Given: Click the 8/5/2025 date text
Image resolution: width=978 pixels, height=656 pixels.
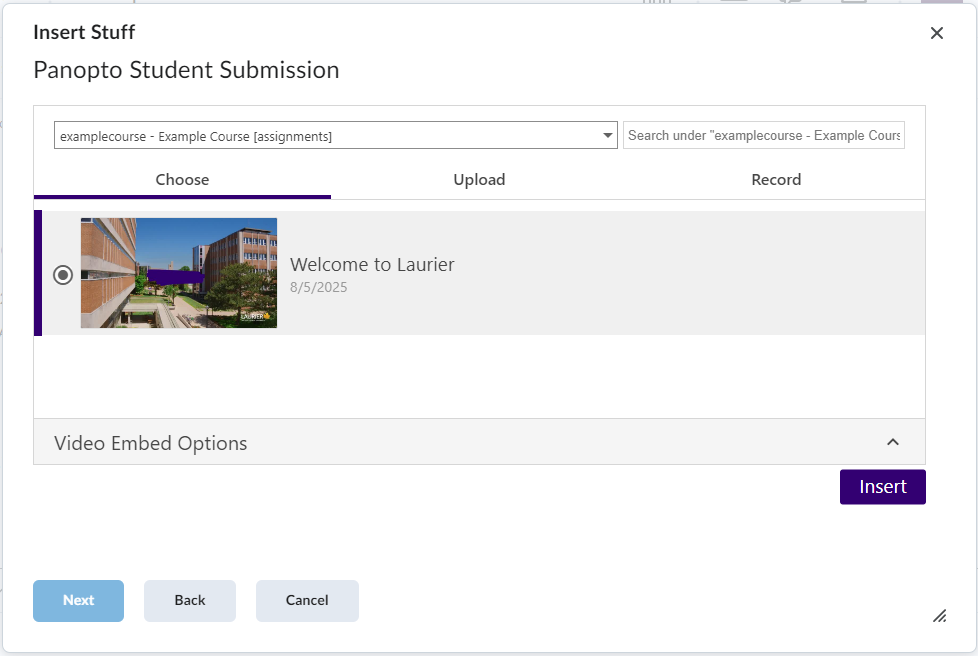Looking at the screenshot, I should (x=319, y=287).
